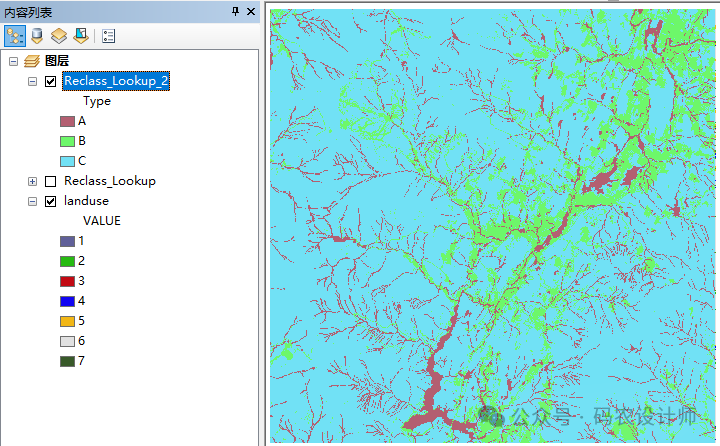Enable the Reclass_Lookup layer checkbox

tap(50, 181)
